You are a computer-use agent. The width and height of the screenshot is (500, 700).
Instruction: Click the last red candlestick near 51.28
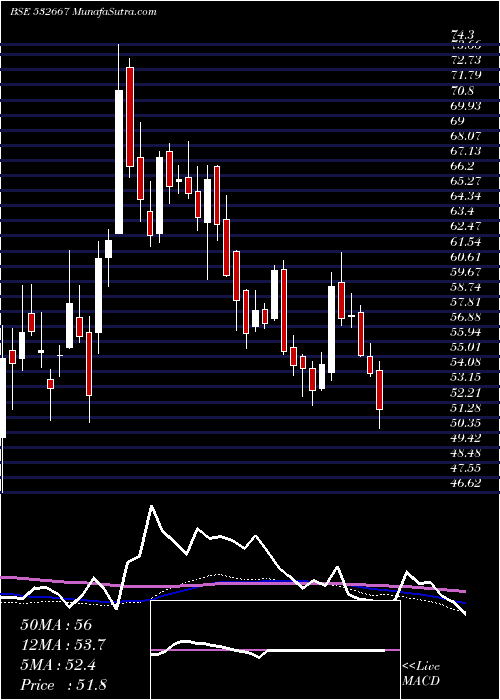tap(380, 390)
